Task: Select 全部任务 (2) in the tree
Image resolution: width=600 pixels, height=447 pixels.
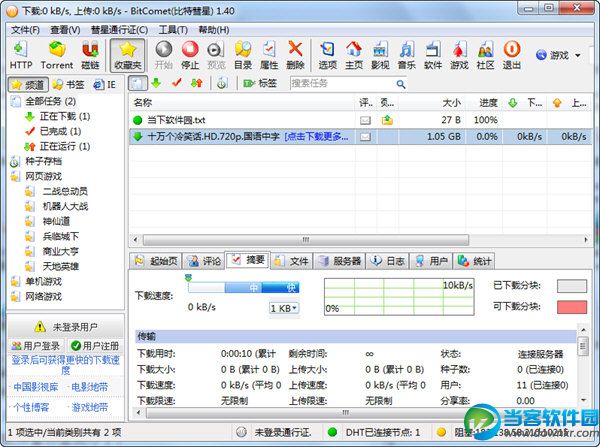Action: pyautogui.click(x=51, y=101)
